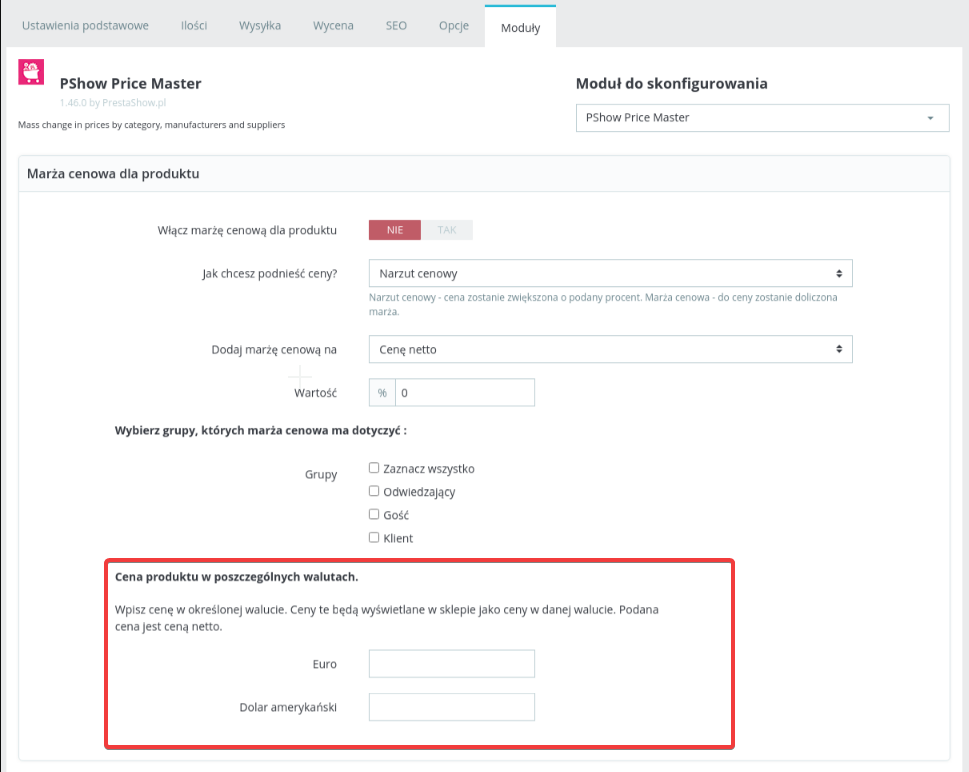
Task: Select the SEO tab
Action: coord(396,26)
